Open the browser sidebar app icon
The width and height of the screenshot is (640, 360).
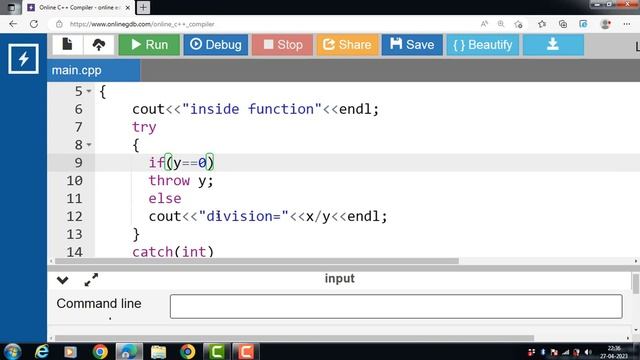click(583, 24)
